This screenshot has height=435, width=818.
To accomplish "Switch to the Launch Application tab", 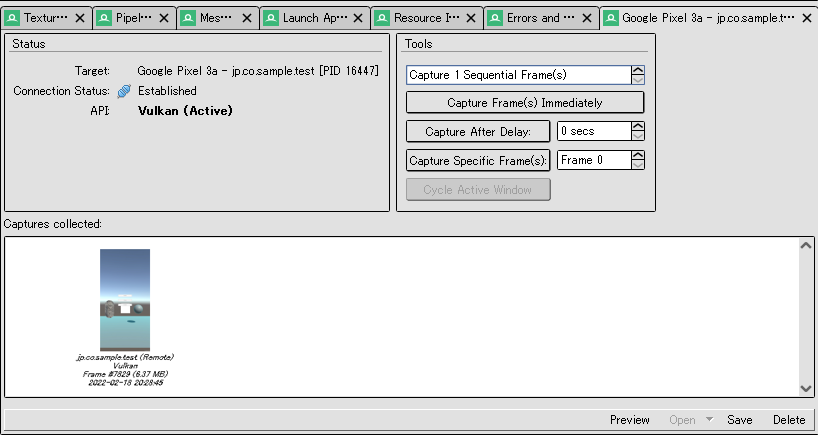I will (315, 18).
